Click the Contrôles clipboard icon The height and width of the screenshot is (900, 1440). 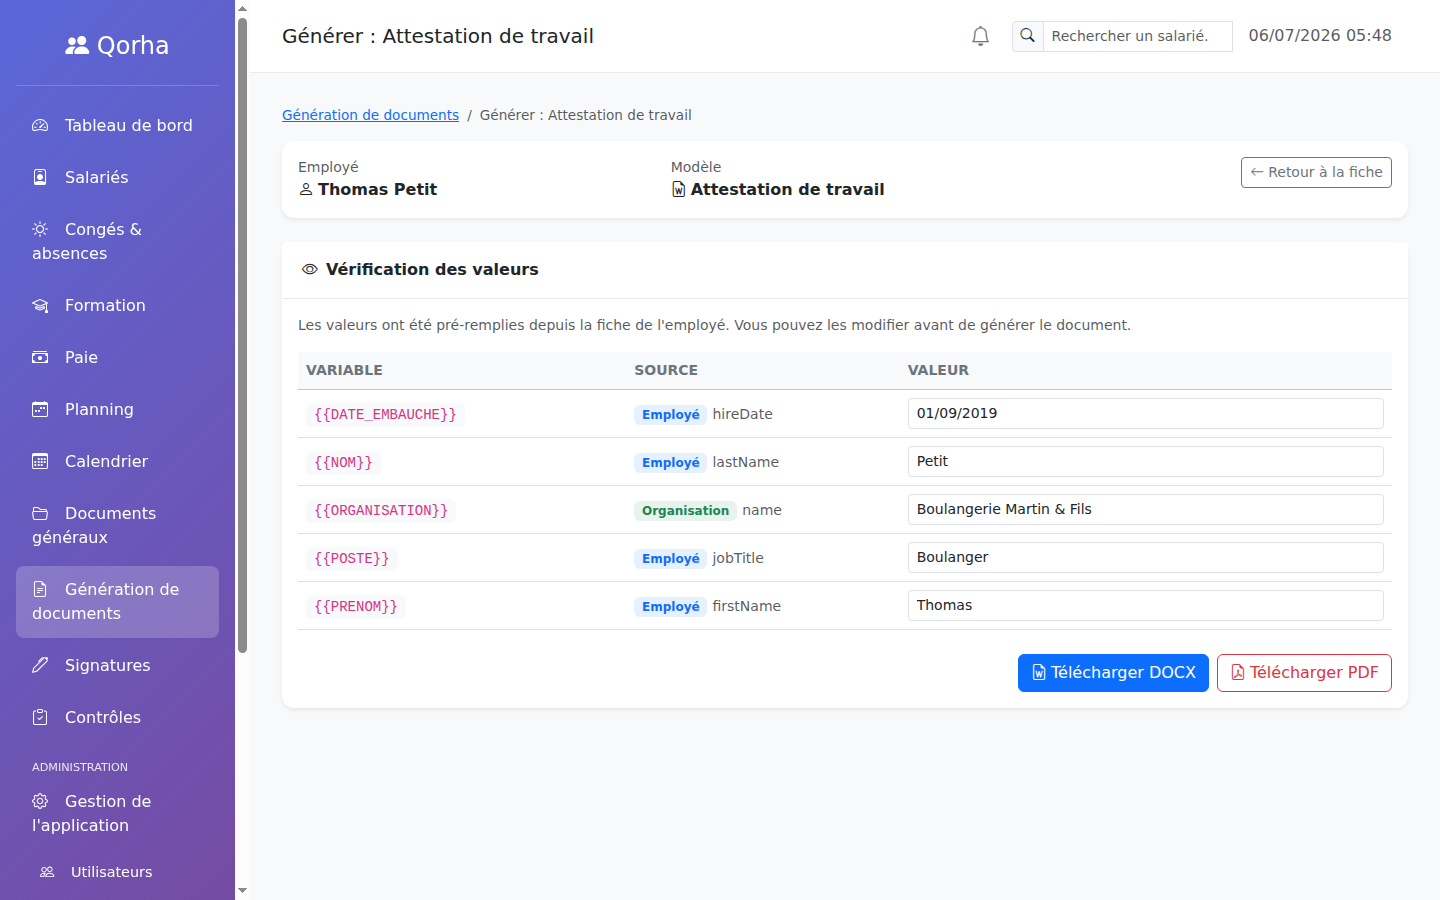(40, 717)
